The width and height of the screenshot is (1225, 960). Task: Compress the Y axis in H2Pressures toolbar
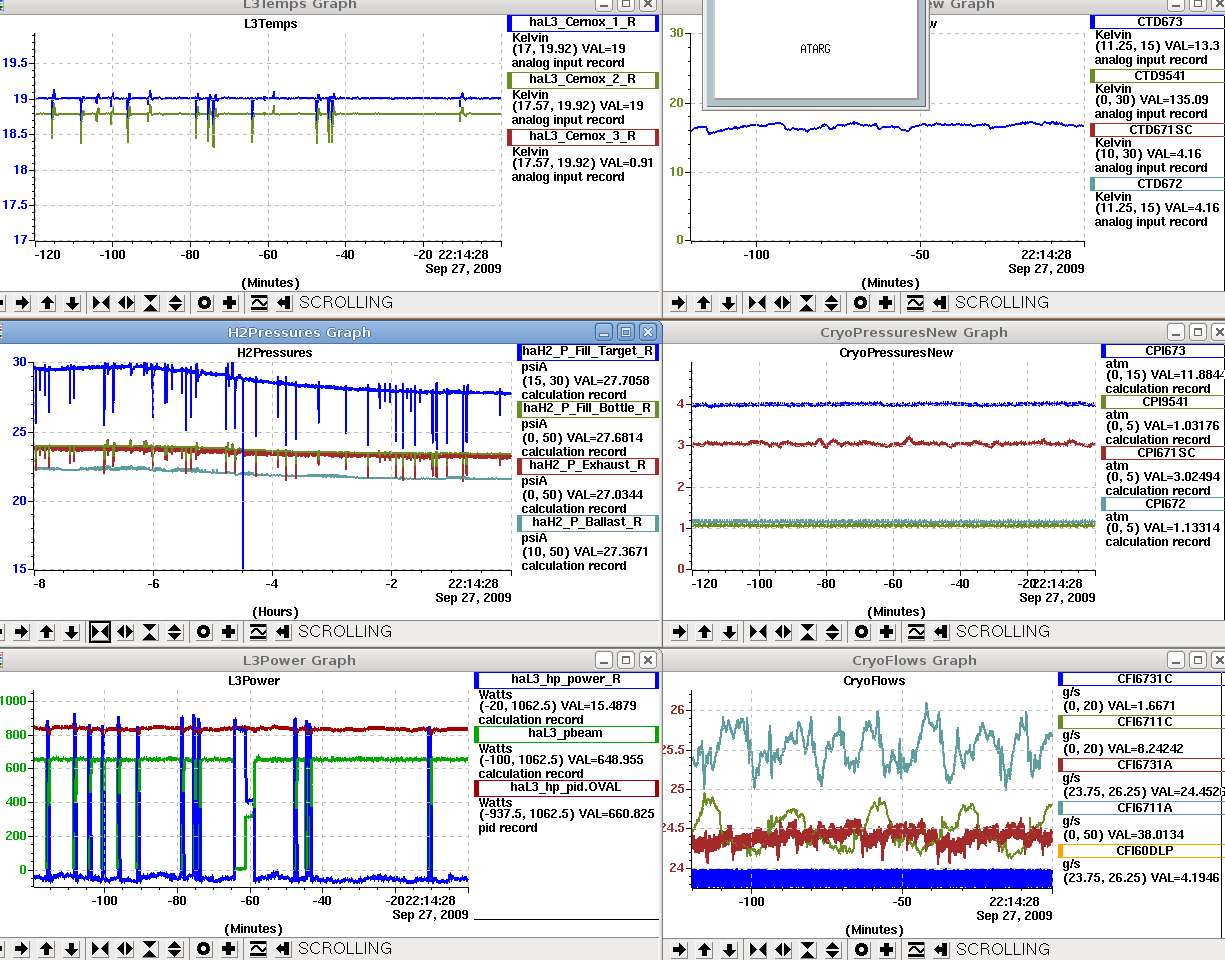[x=150, y=631]
